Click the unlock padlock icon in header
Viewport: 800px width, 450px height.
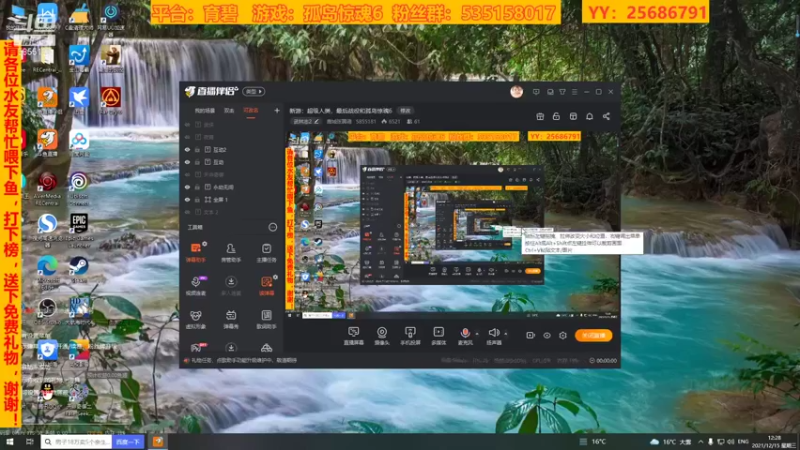(x=556, y=116)
